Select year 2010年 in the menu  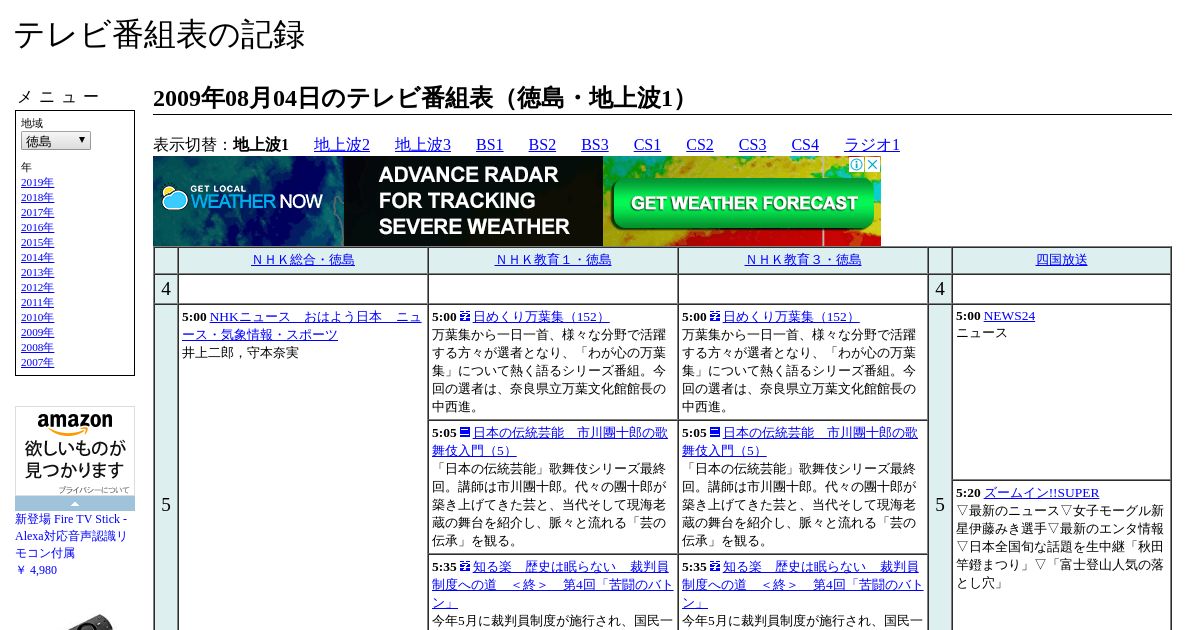[x=37, y=318]
